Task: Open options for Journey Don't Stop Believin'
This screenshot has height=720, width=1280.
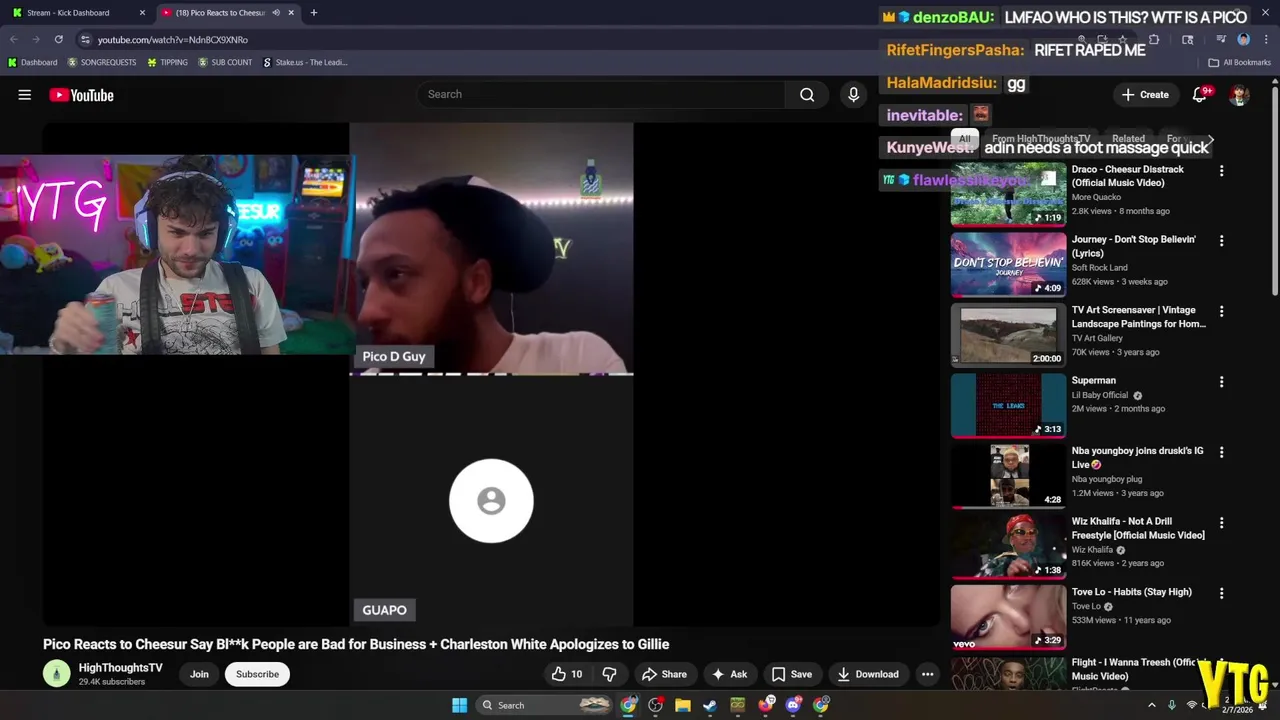Action: click(x=1221, y=241)
